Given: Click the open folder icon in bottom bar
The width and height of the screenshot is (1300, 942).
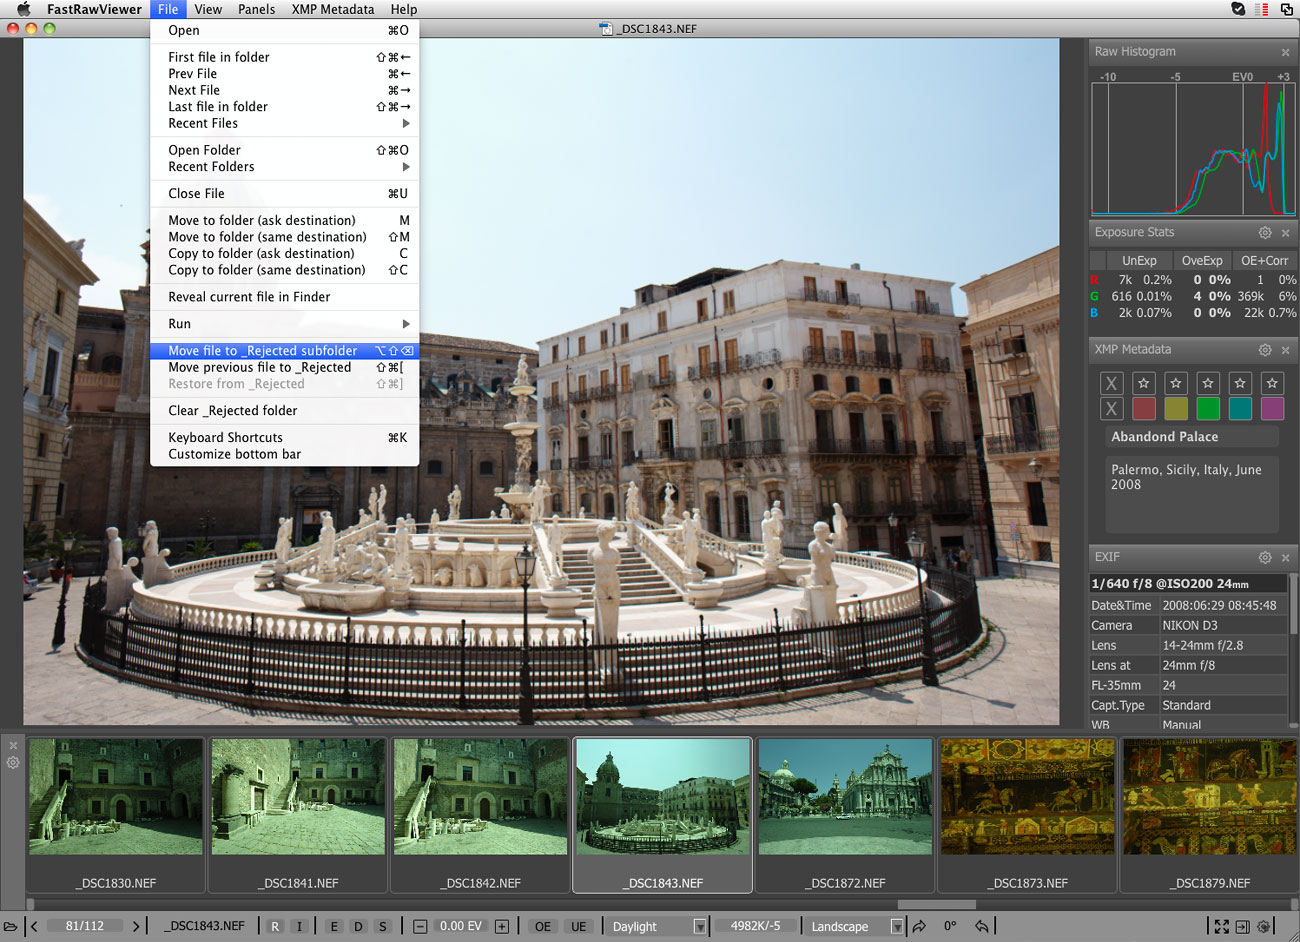Looking at the screenshot, I should pos(10,926).
